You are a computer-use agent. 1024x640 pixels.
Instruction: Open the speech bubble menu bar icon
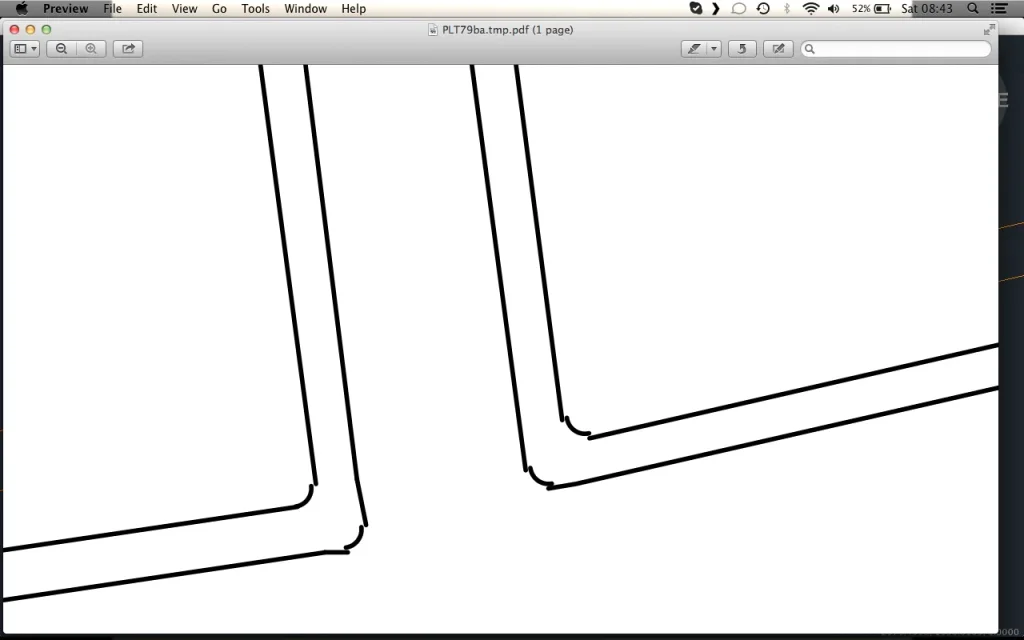739,8
